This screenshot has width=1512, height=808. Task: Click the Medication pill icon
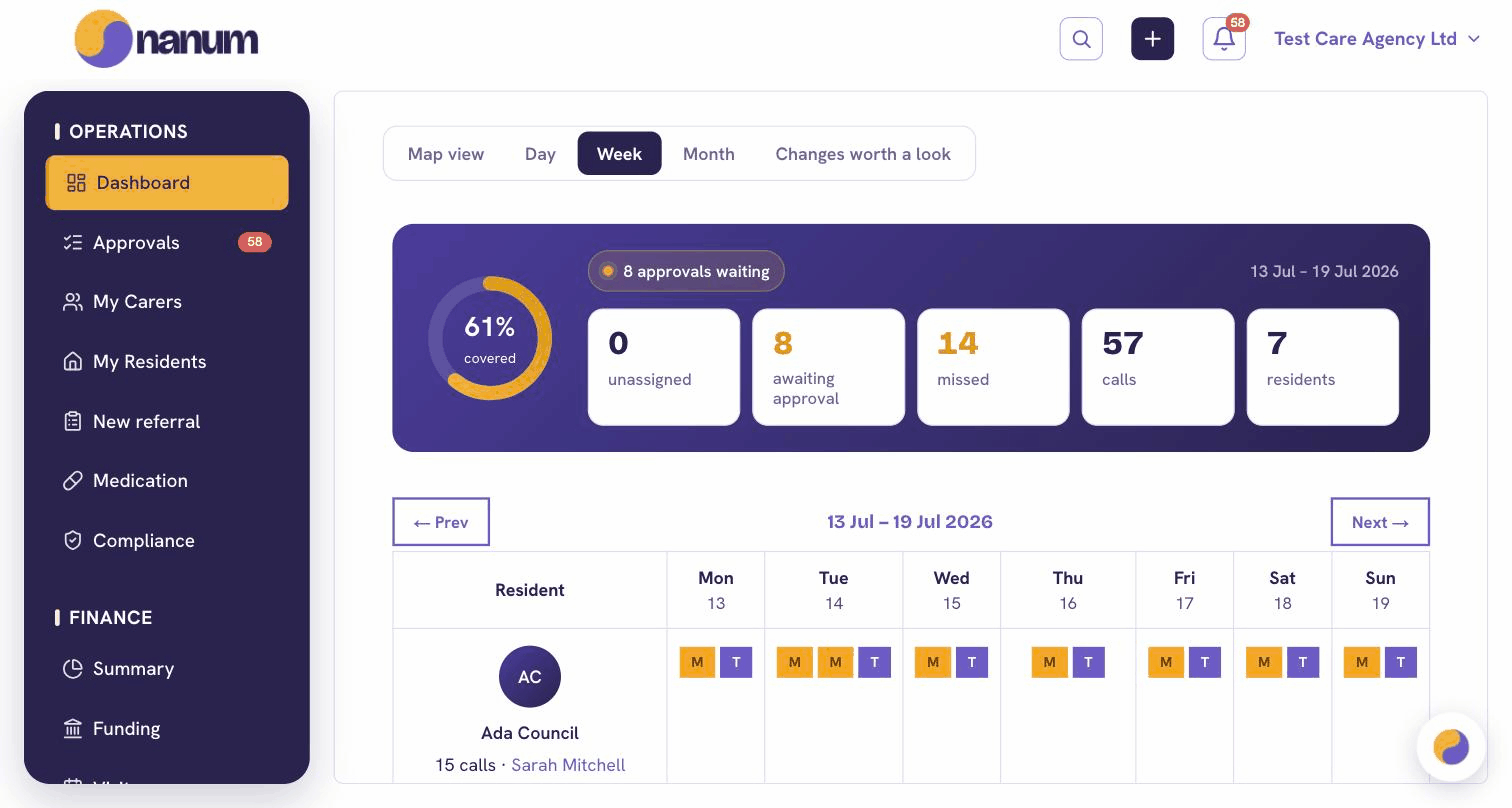click(x=72, y=481)
